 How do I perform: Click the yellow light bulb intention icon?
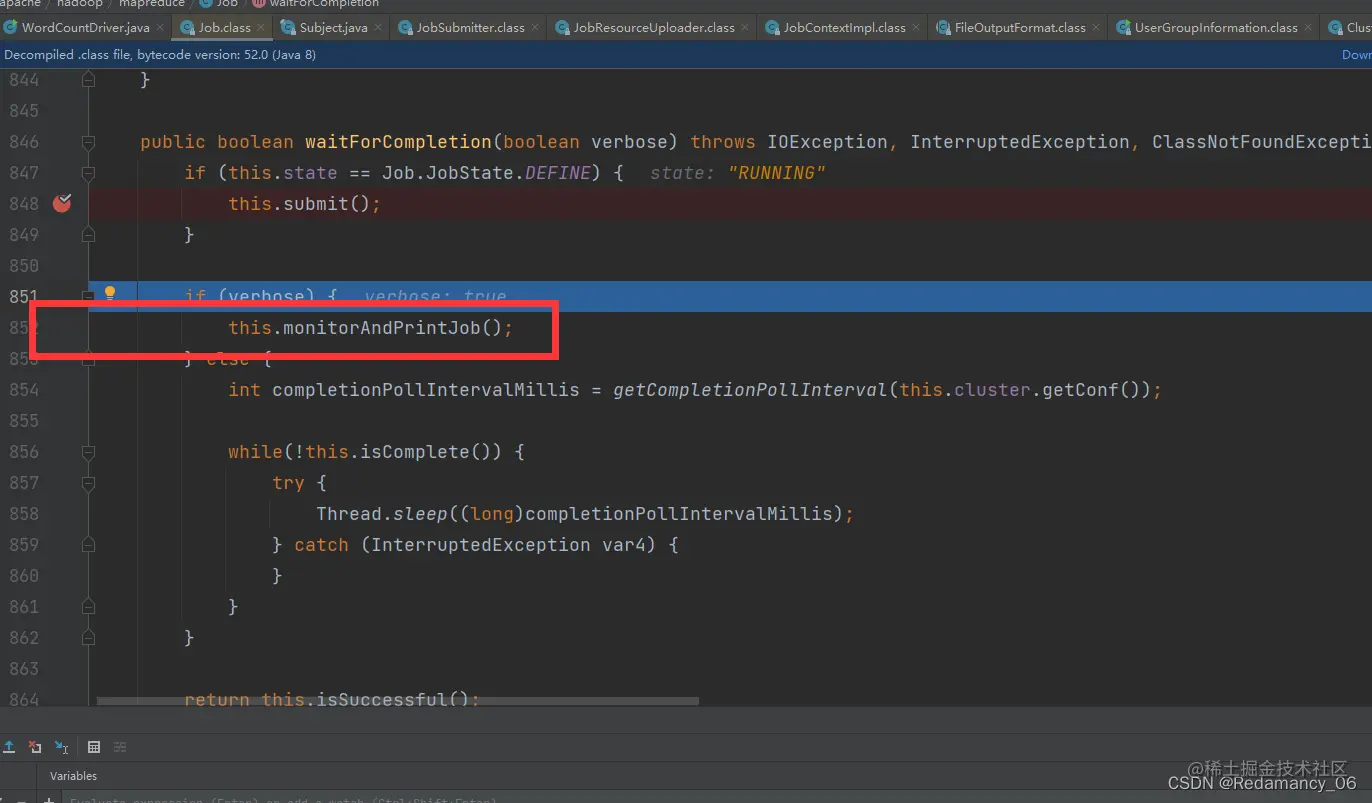coord(110,293)
